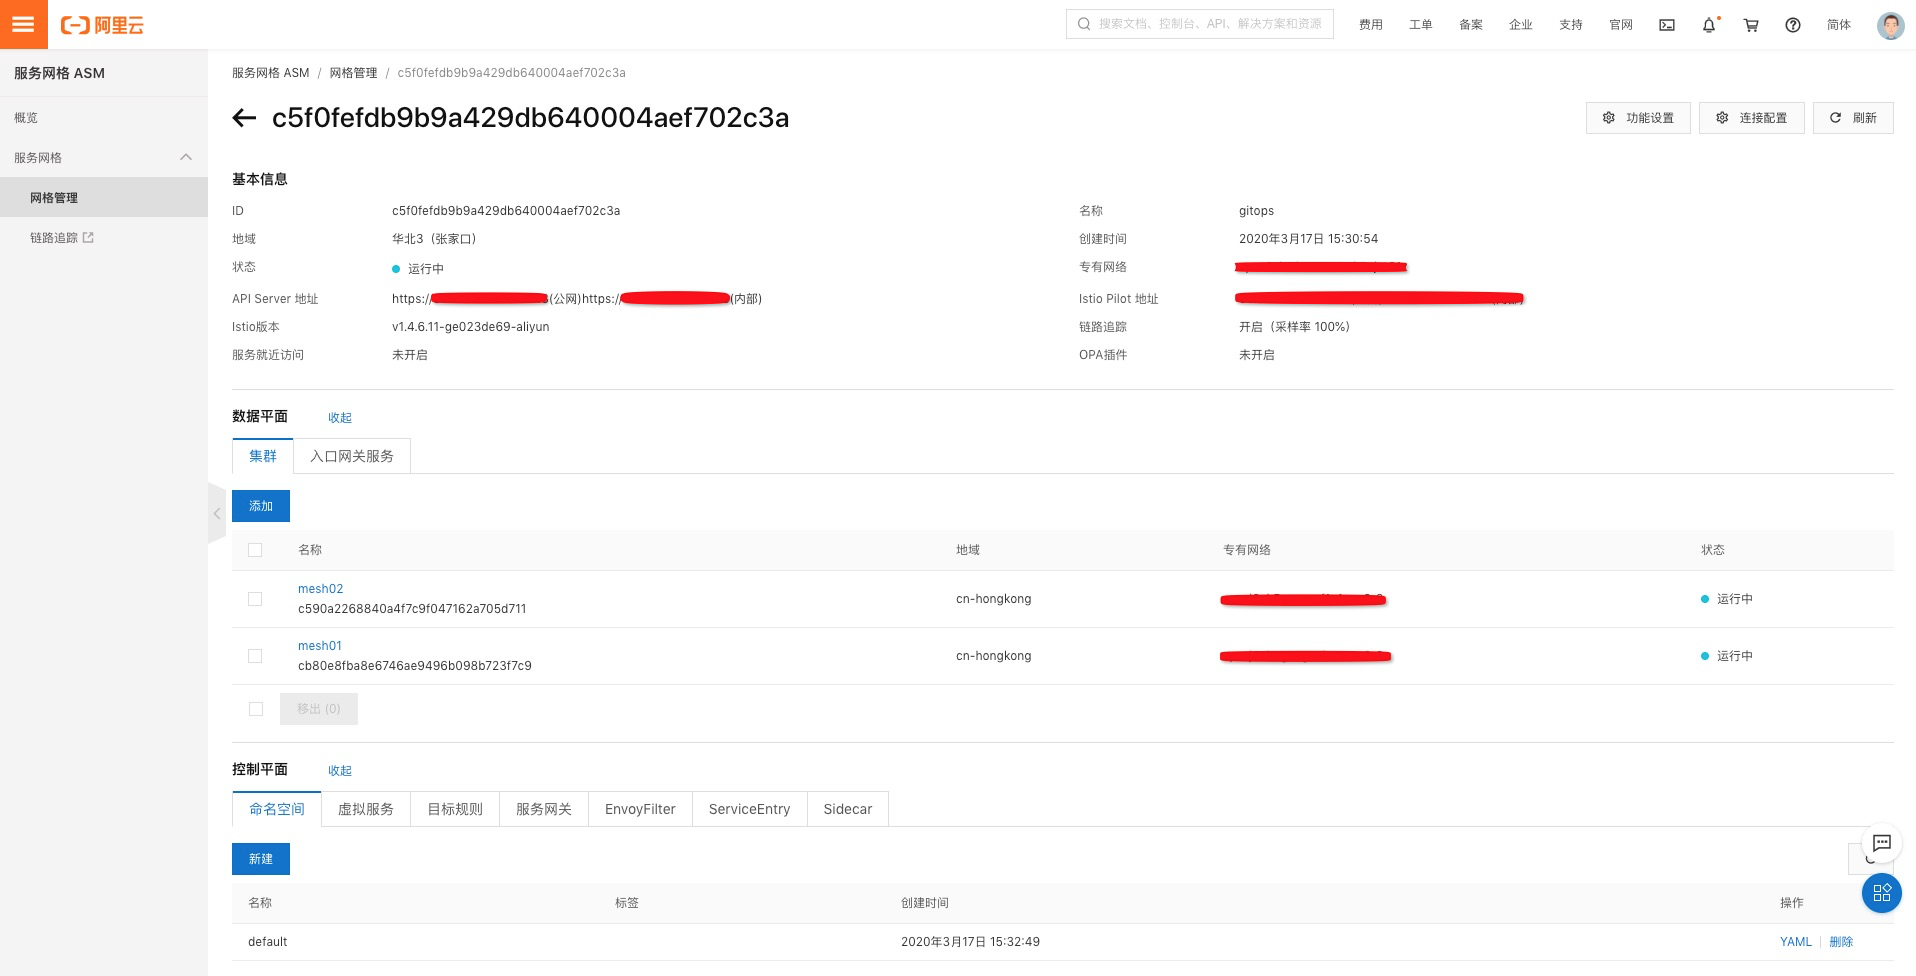View YAML for default namespace
Viewport: 1916px width, 976px height.
point(1796,942)
